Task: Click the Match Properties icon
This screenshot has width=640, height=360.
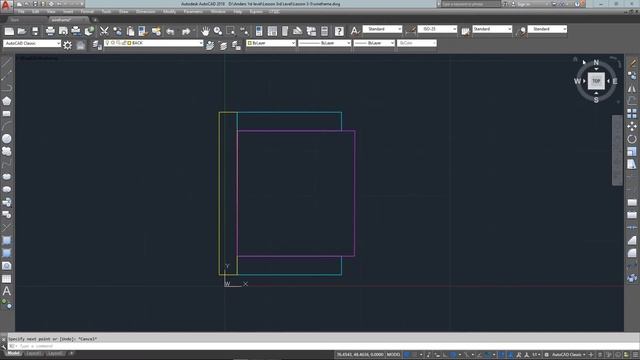Action: [142, 31]
